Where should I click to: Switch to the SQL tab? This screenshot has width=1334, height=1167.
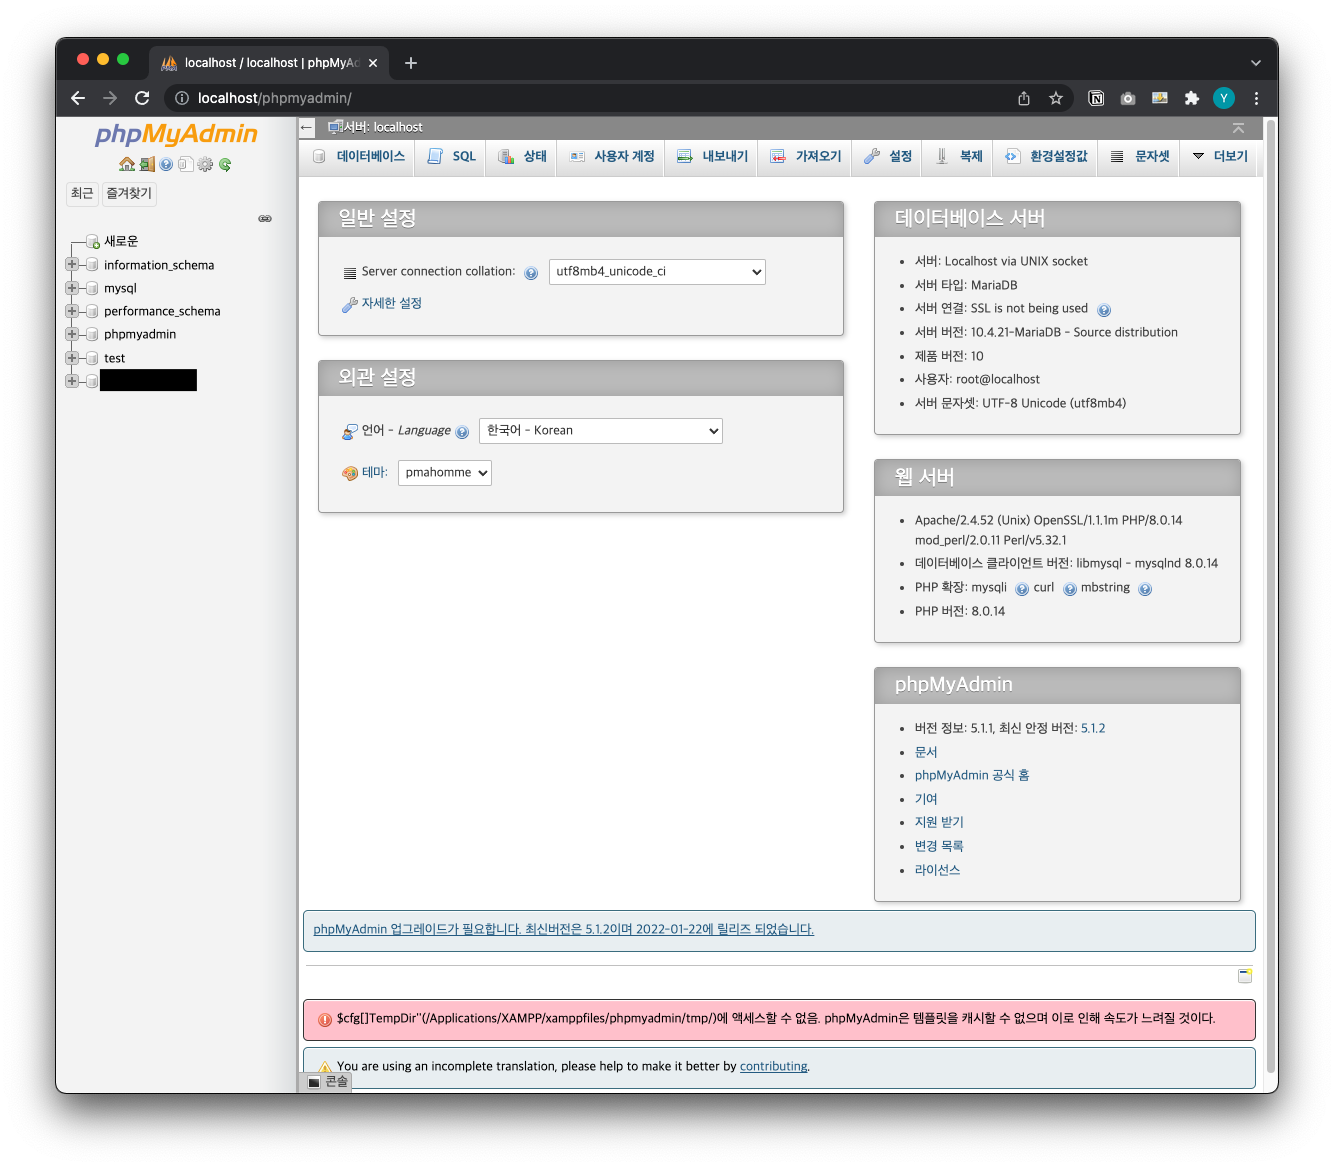pos(452,157)
